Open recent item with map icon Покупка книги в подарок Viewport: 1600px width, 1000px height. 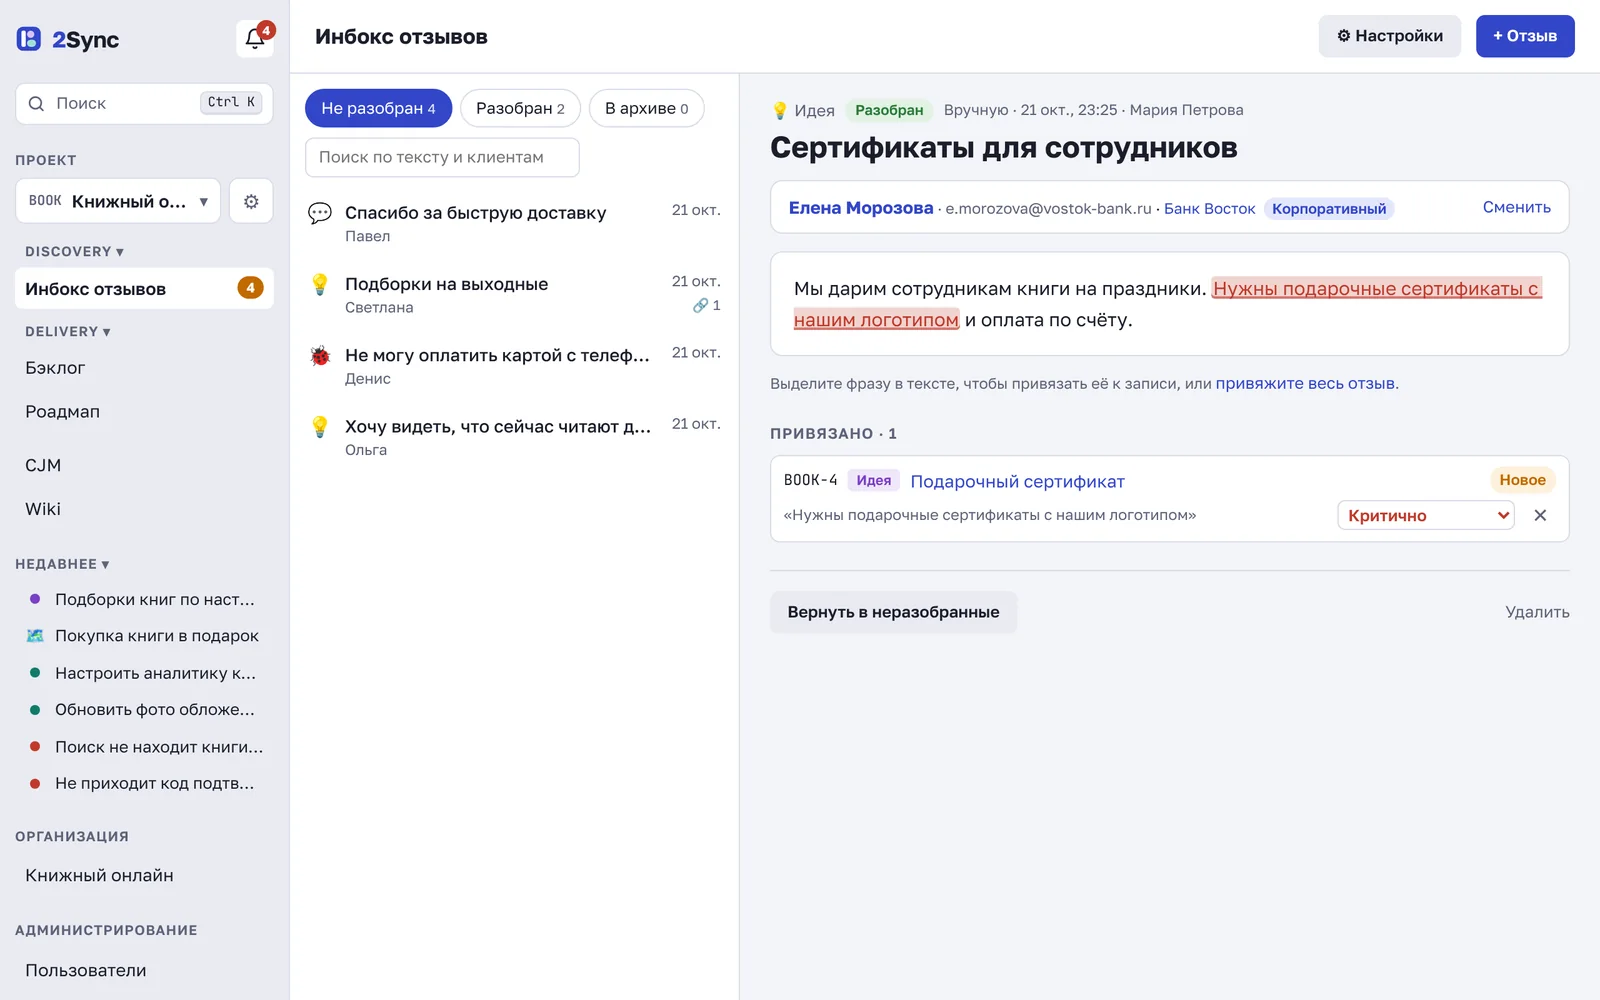click(144, 636)
